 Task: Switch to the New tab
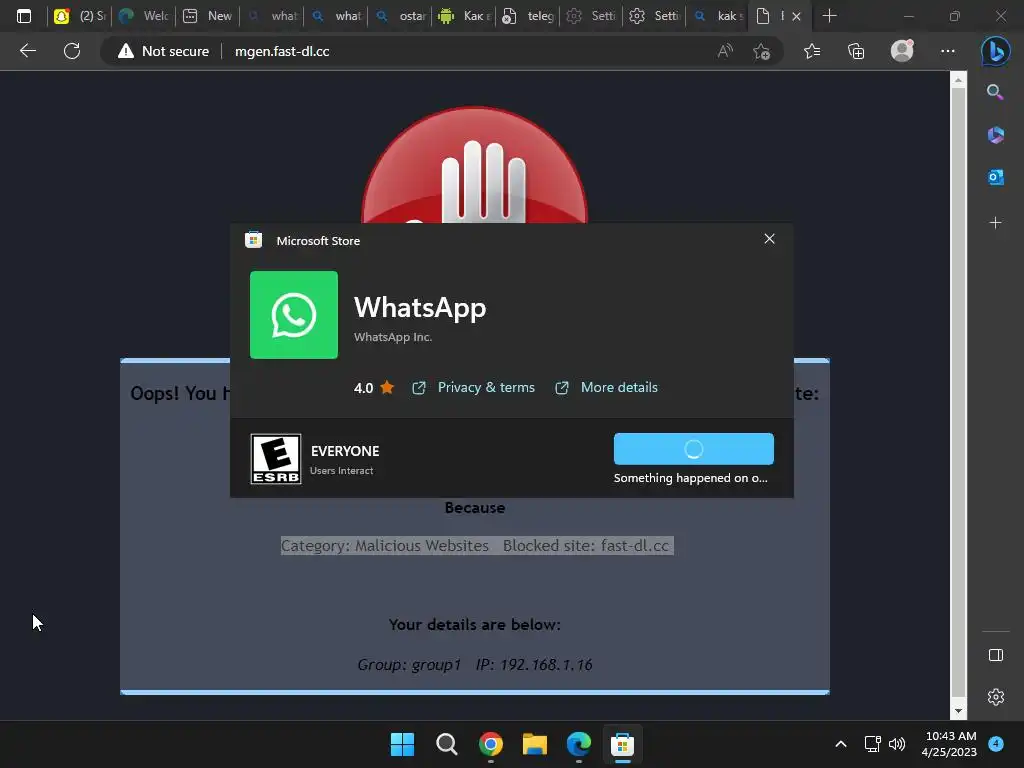pos(207,16)
